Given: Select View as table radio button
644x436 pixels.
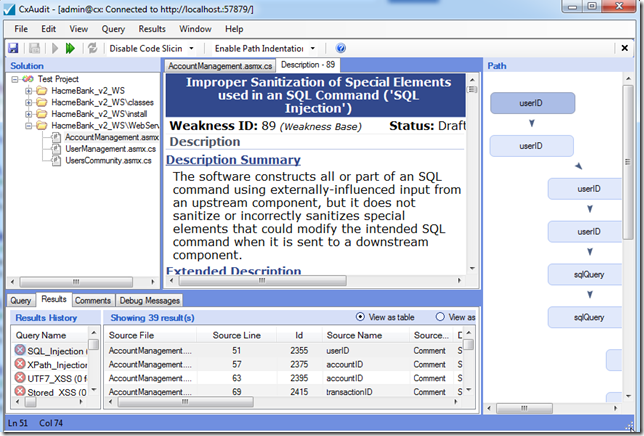Looking at the screenshot, I should pos(360,317).
